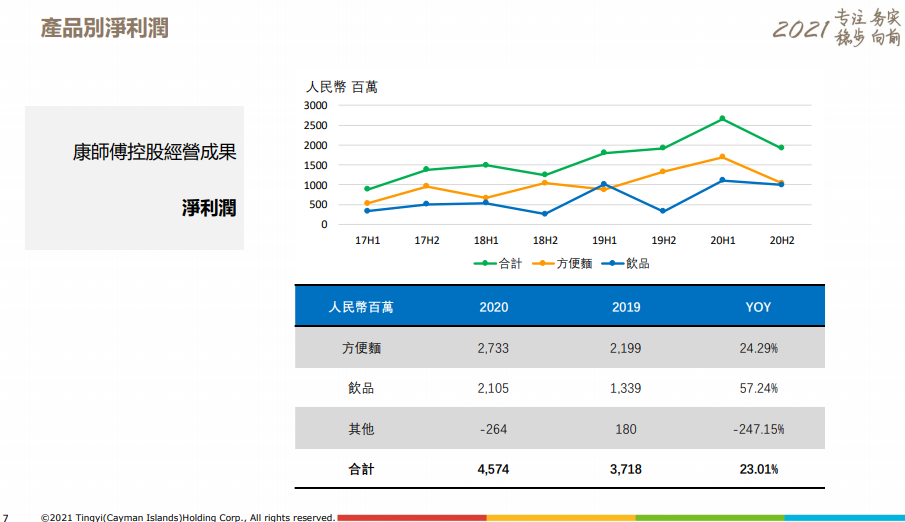Click the bold 淨利潤 label
Image resolution: width=905 pixels, height=522 pixels.
point(209,208)
